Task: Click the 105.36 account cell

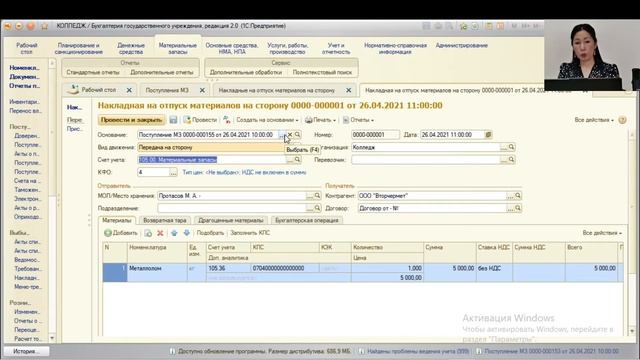Action: click(x=228, y=269)
